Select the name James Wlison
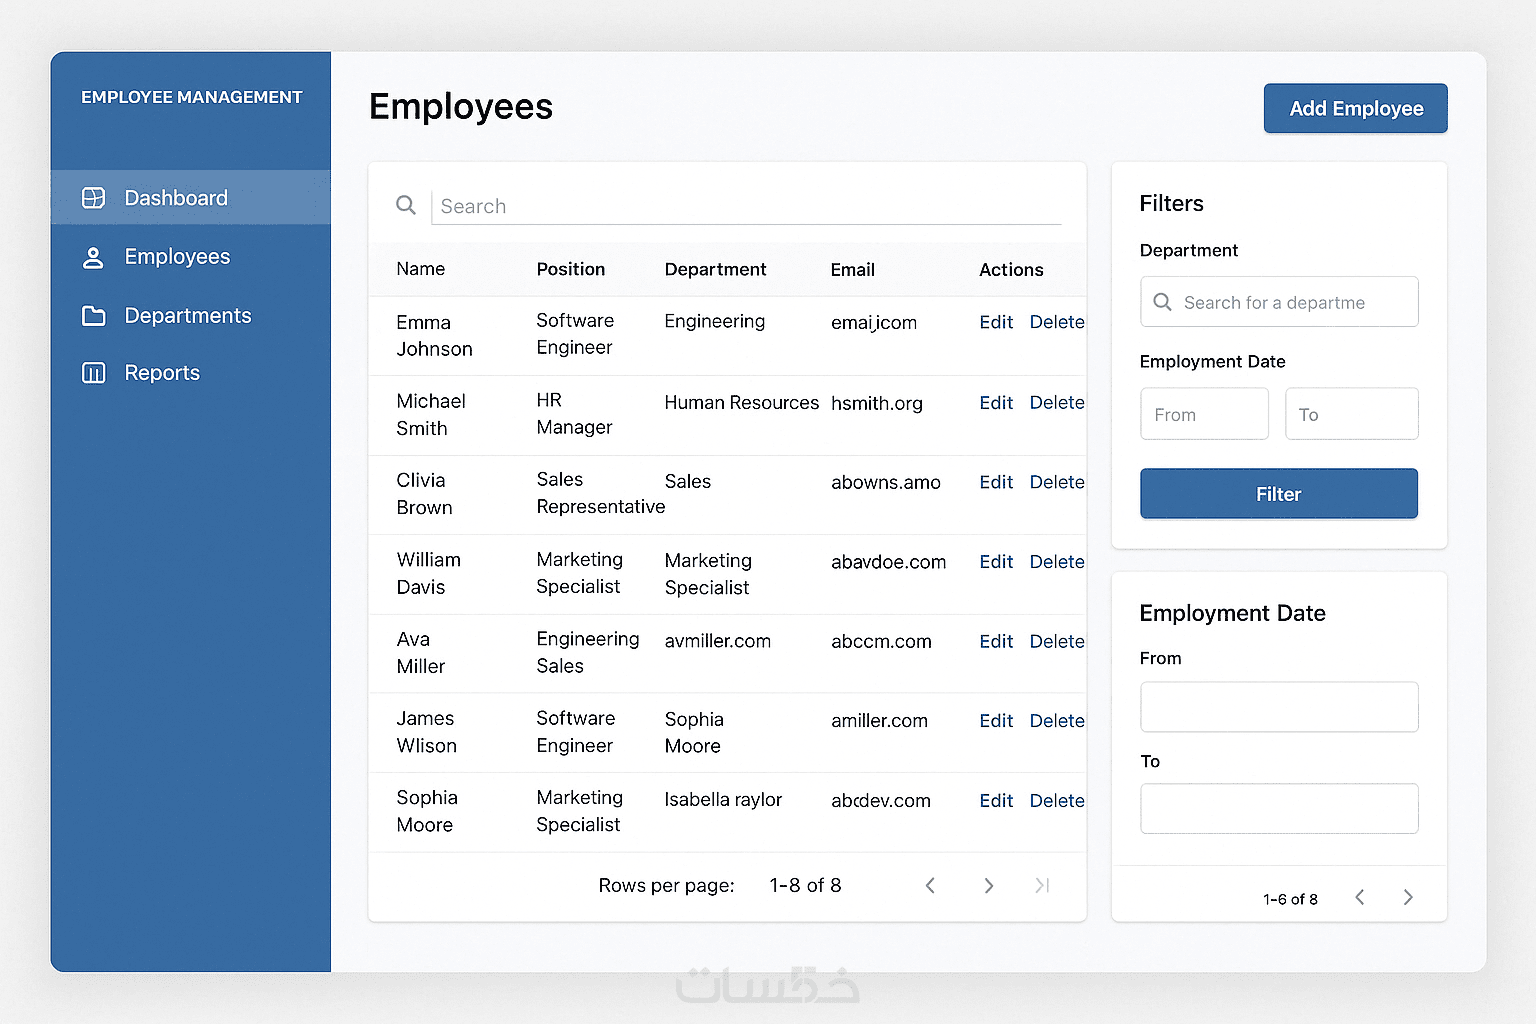 click(x=426, y=732)
